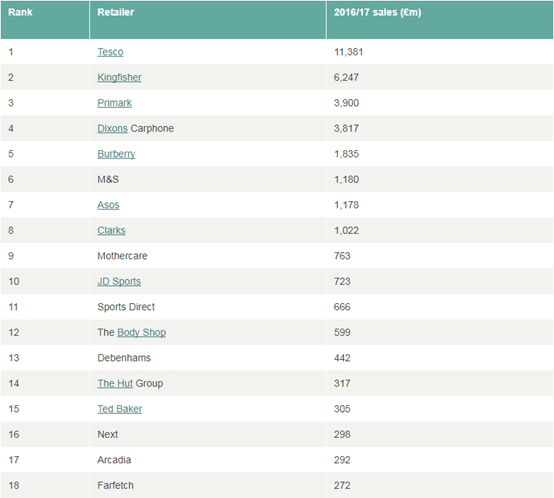
Task: Click the 298 sales figure
Action: (x=342, y=434)
